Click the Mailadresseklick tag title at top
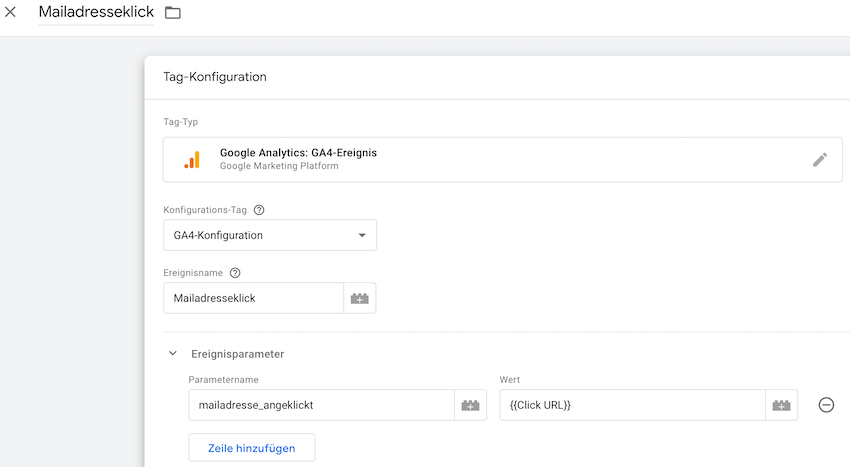The image size is (850, 467). tap(96, 13)
